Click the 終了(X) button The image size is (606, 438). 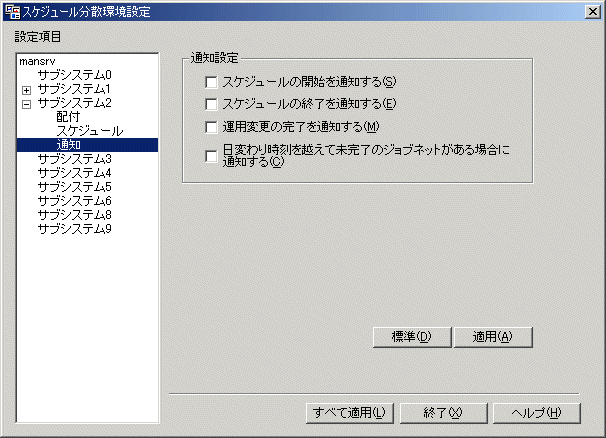tap(444, 413)
